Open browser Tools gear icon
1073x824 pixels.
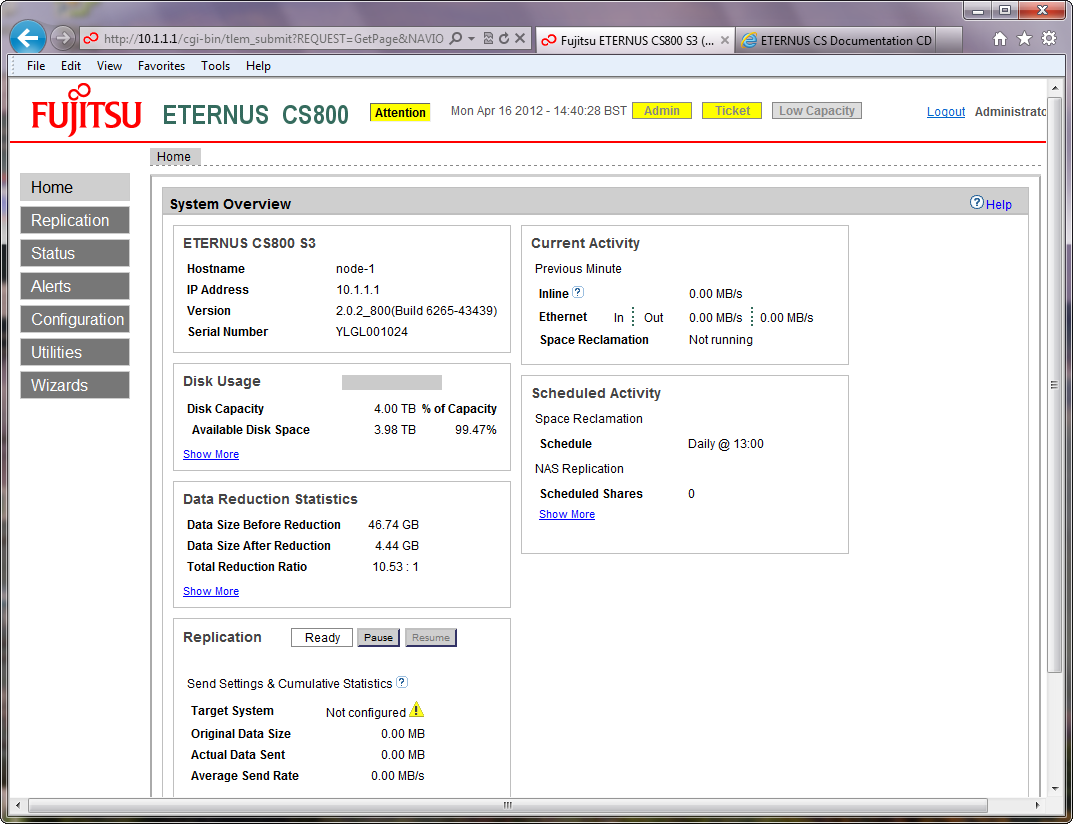click(x=1048, y=39)
